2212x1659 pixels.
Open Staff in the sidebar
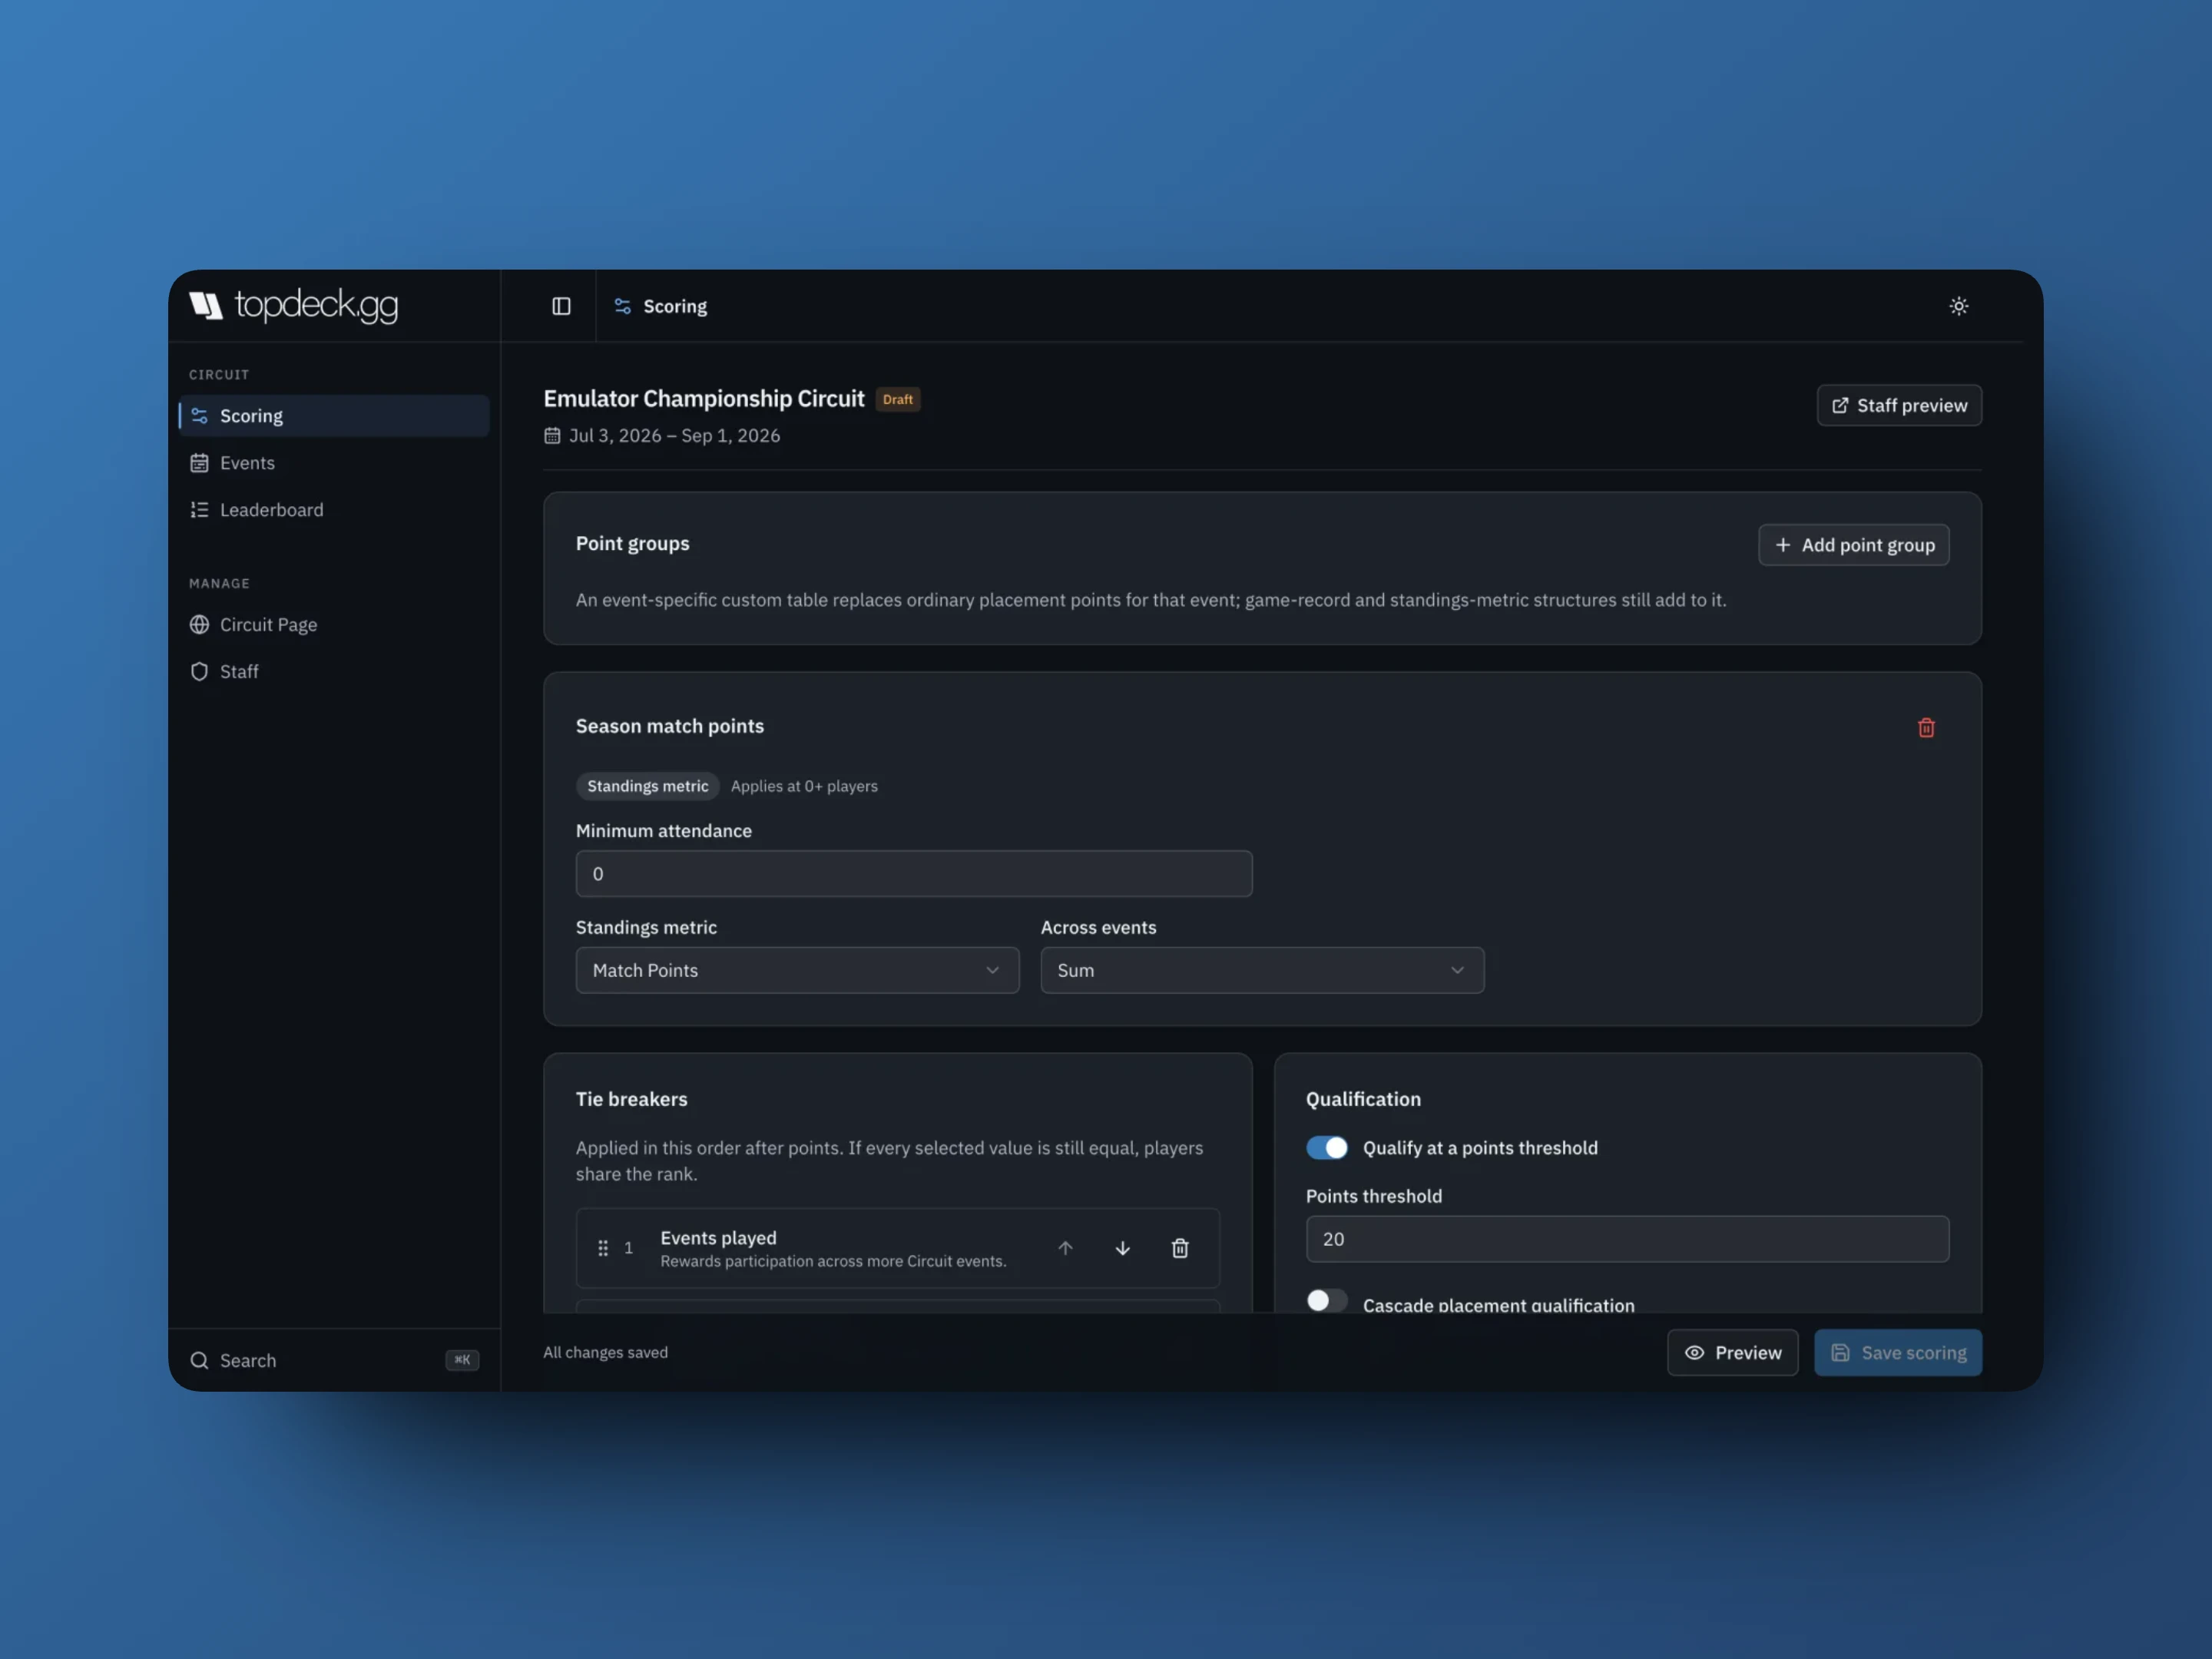click(x=334, y=672)
